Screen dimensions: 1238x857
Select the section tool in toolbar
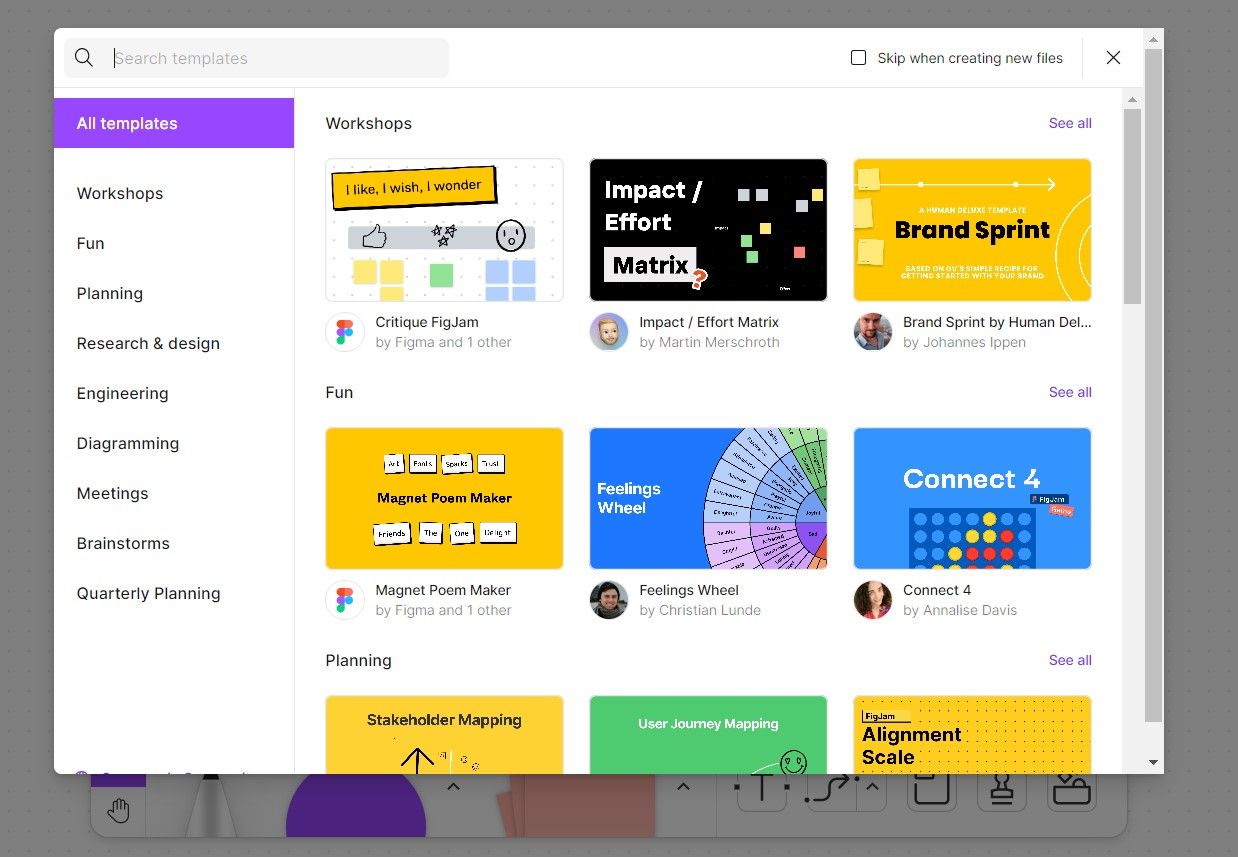932,790
